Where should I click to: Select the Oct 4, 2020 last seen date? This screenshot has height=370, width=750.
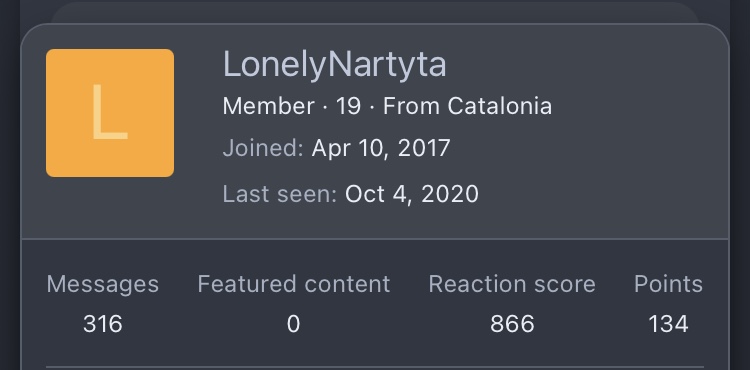point(411,194)
